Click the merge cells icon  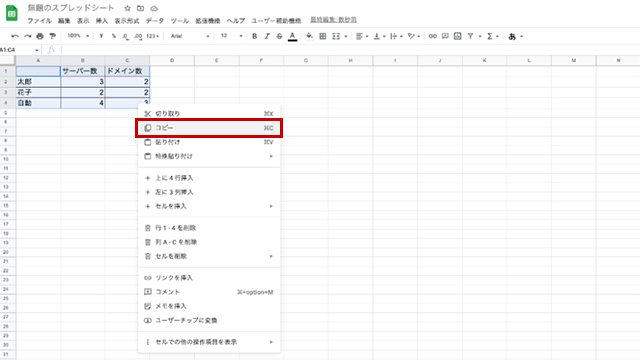pyautogui.click(x=336, y=36)
